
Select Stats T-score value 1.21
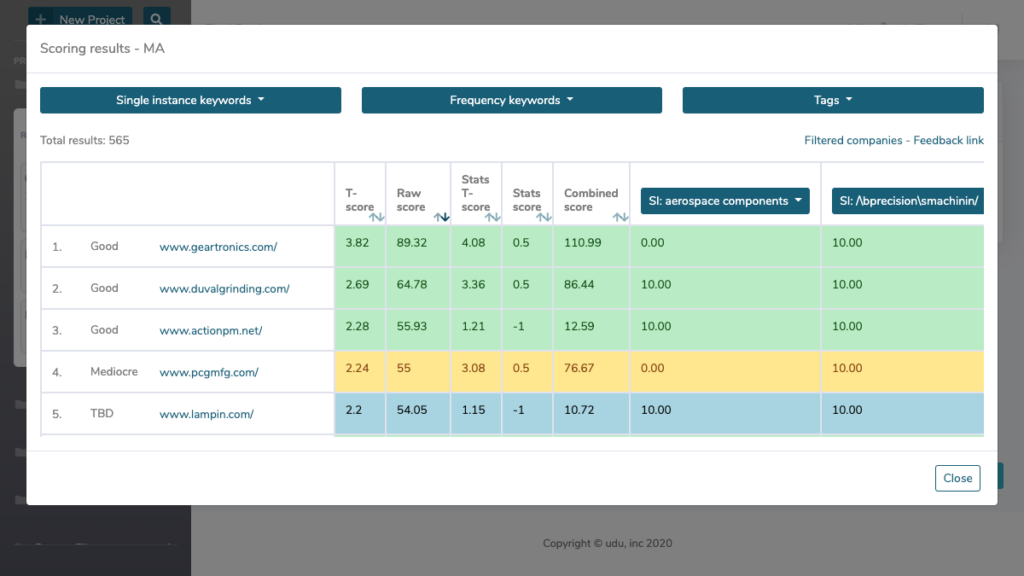pyautogui.click(x=473, y=327)
